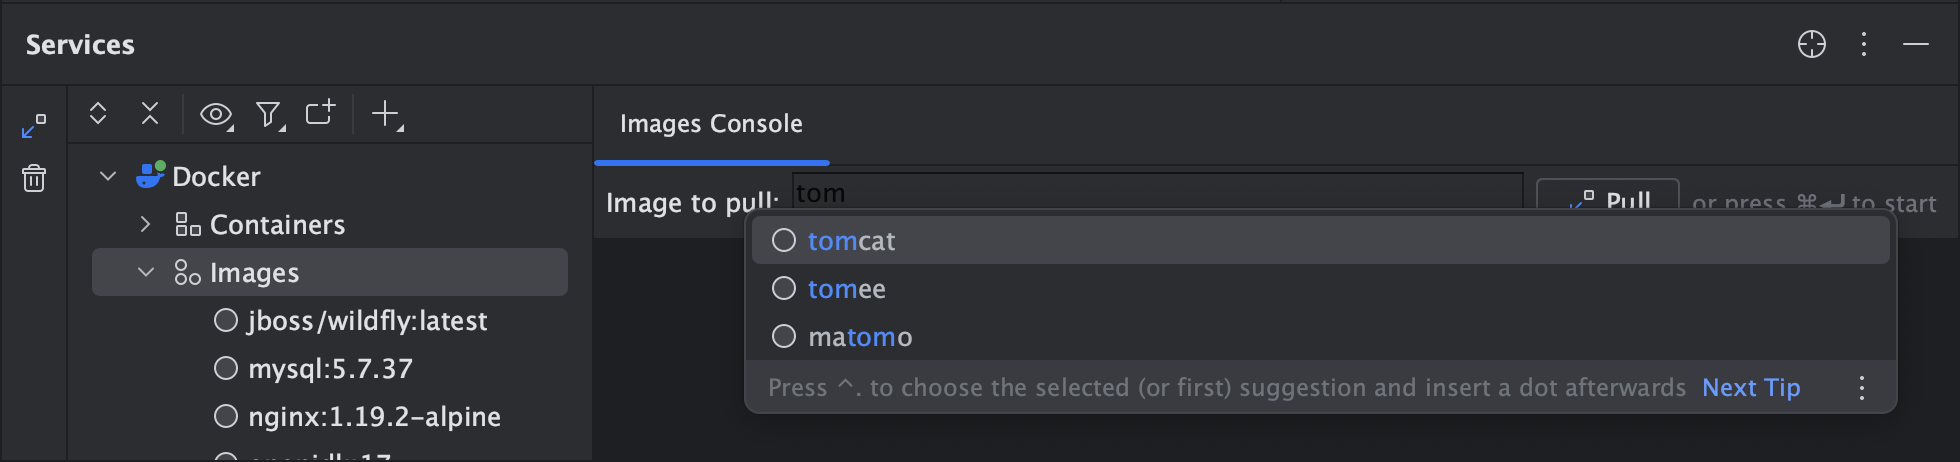Viewport: 1960px width, 462px height.
Task: Click the Add Service plus icon
Action: pyautogui.click(x=386, y=114)
